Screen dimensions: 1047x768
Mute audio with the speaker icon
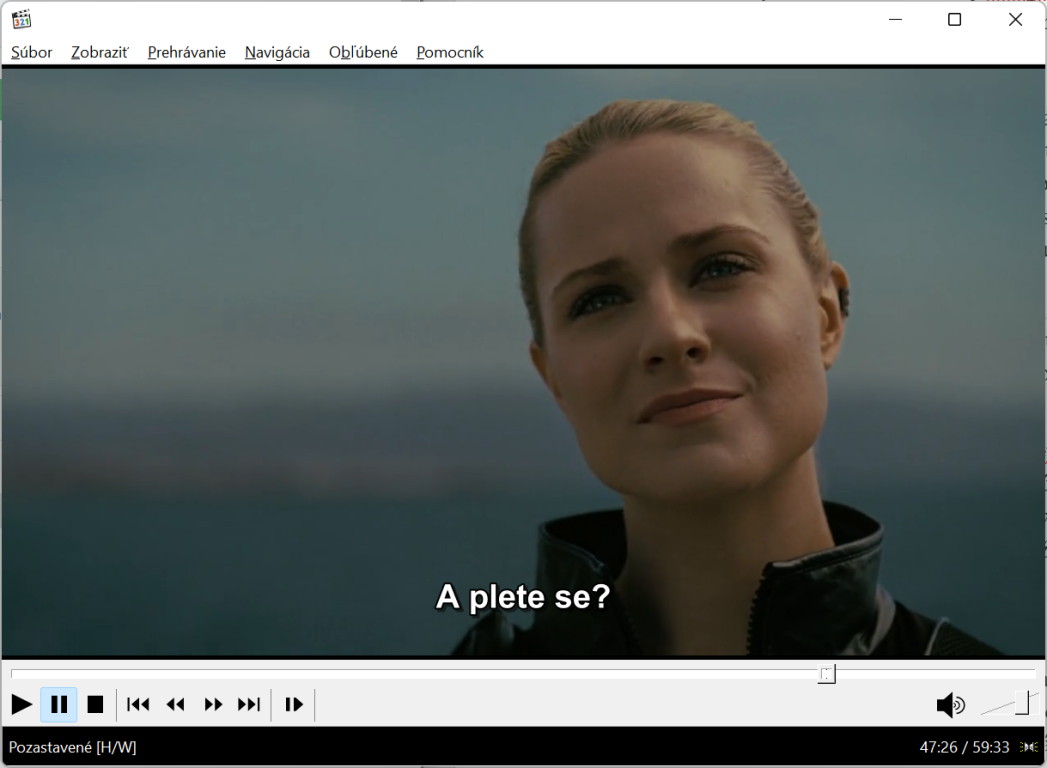click(x=949, y=706)
